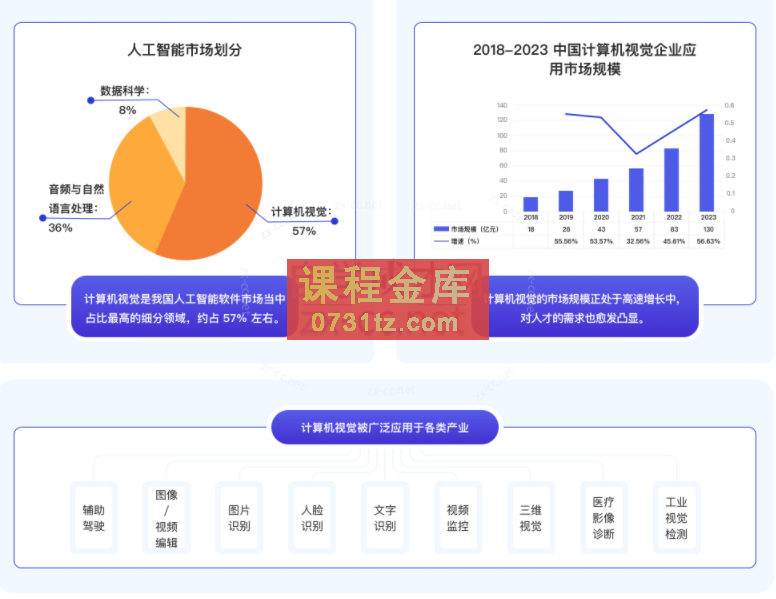Click the 2023 year label on the axis
Image resolution: width=776 pixels, height=599 pixels.
pos(708,217)
